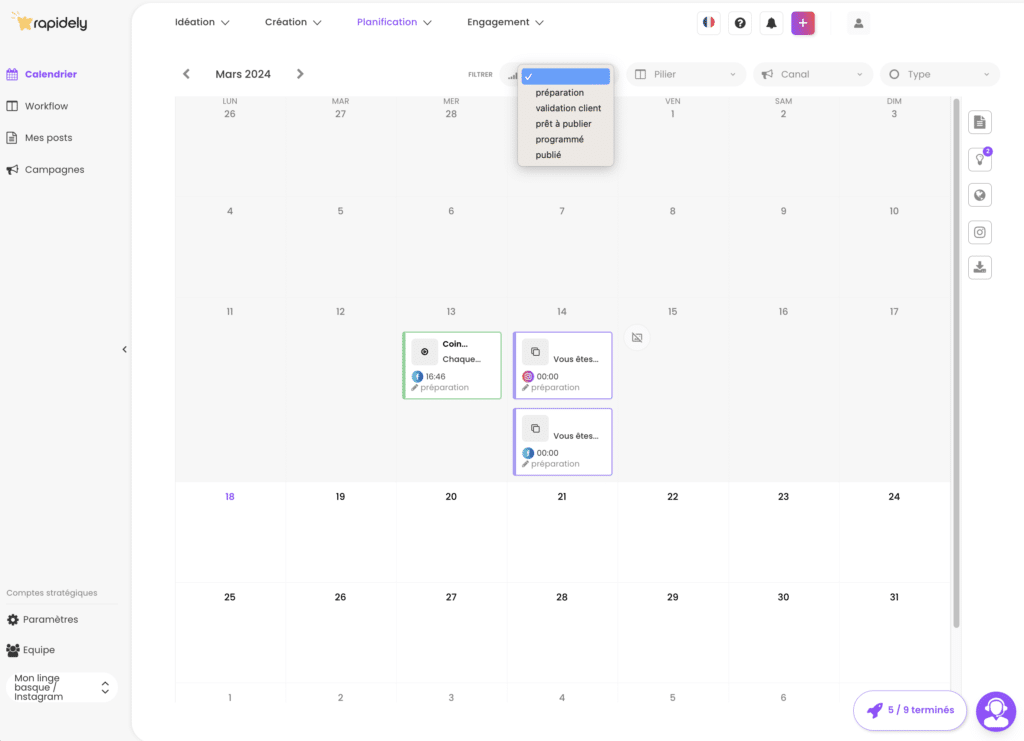The height and width of the screenshot is (741, 1024).
Task: Click the '5 / 9 terminés' progress pill
Action: 909,710
